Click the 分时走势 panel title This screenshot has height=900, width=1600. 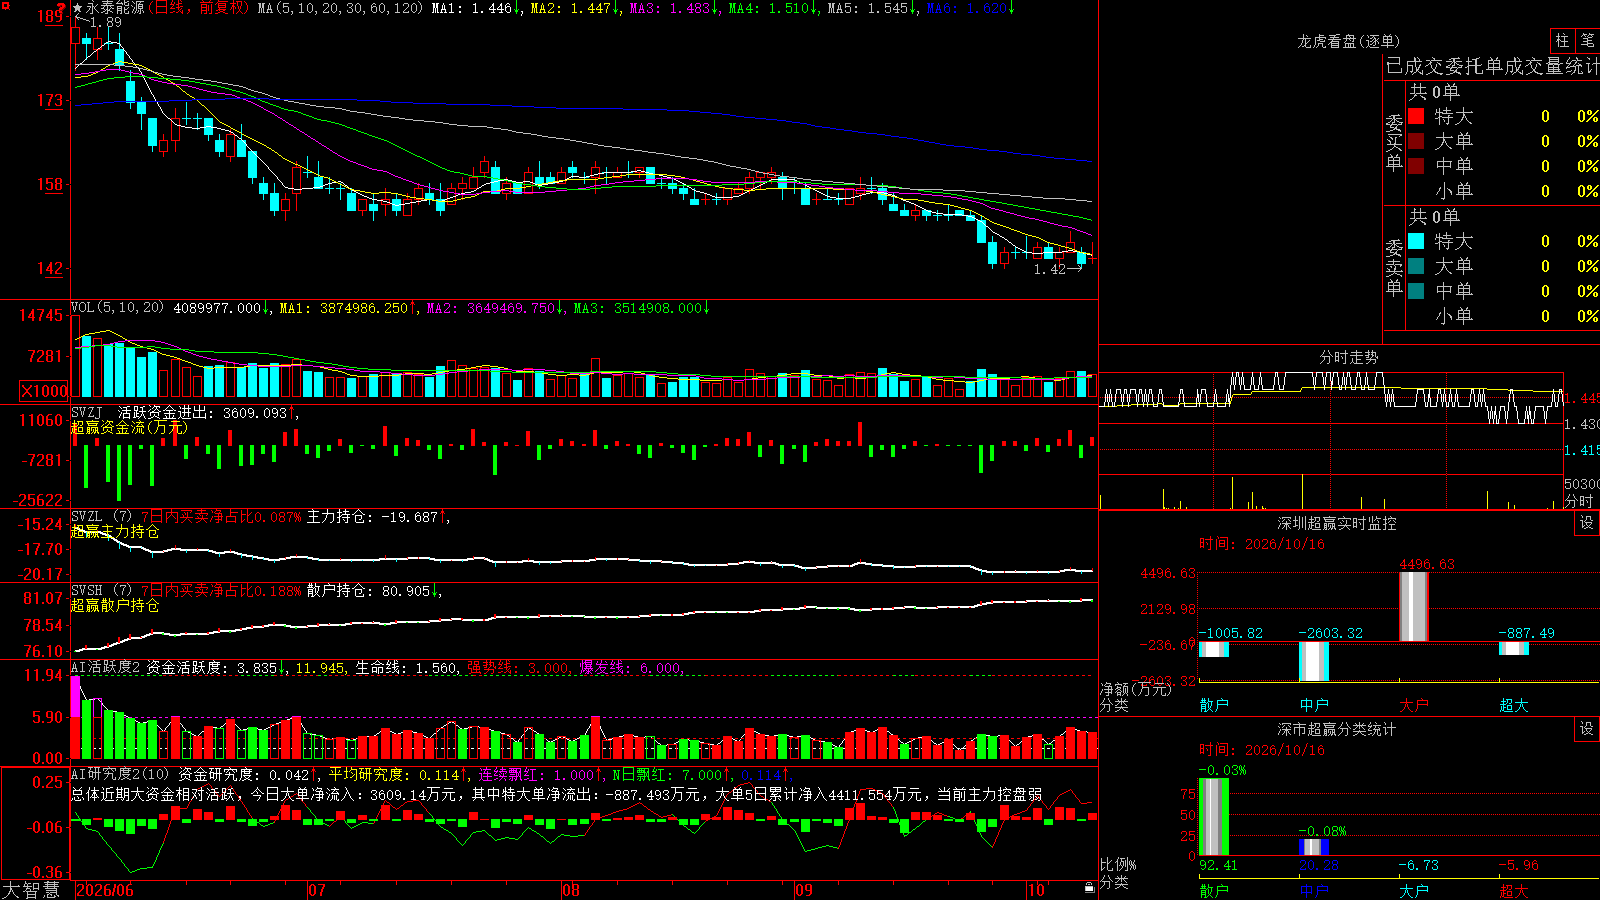[1348, 357]
